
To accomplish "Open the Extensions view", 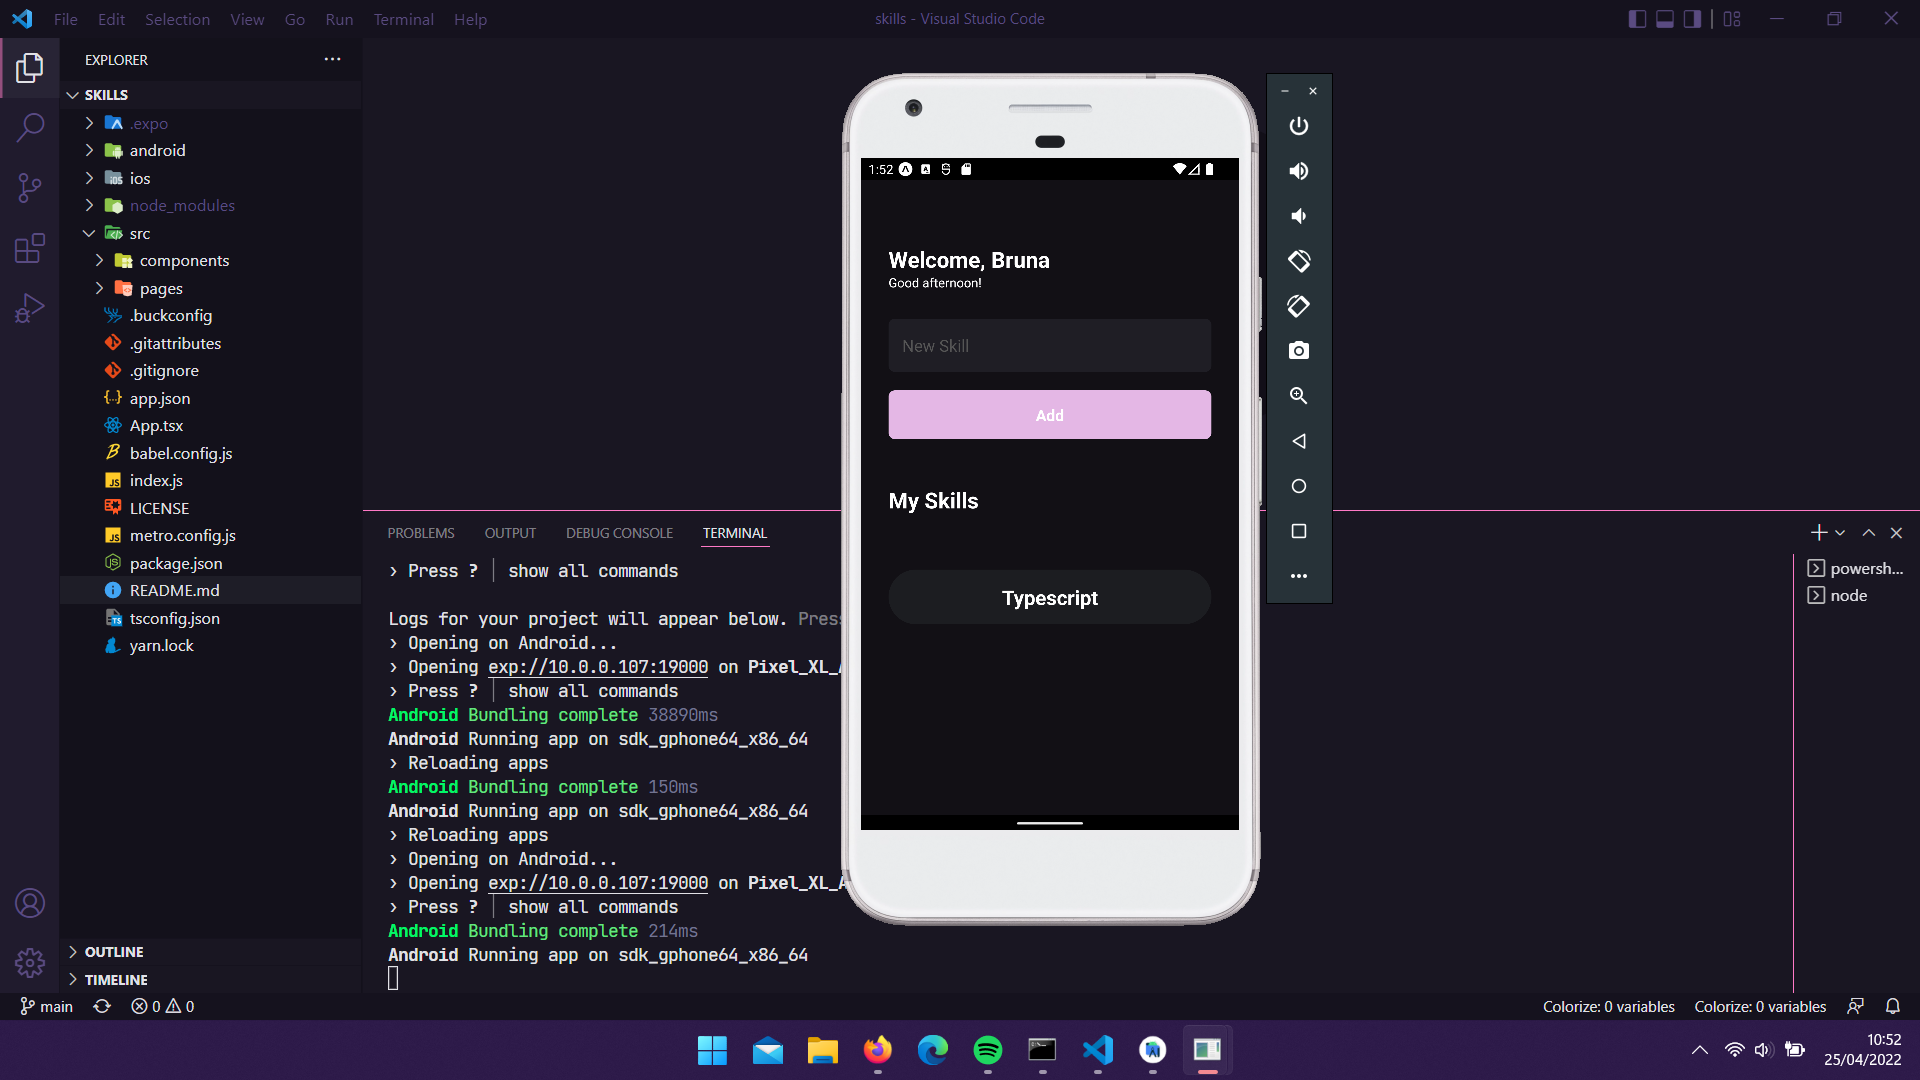I will (30, 248).
